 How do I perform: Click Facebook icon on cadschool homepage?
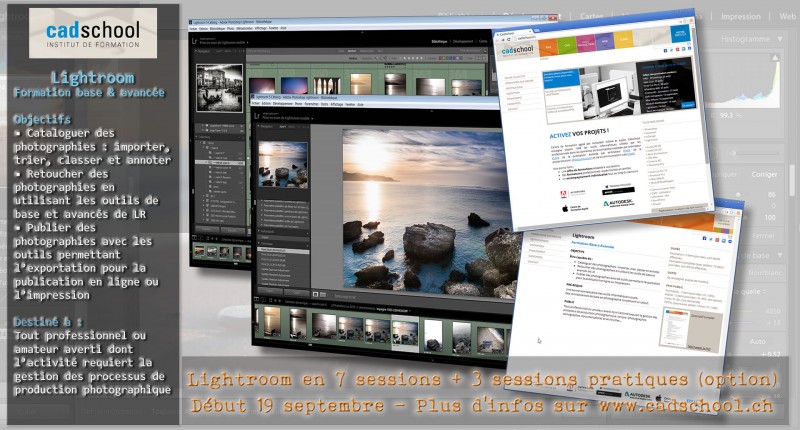(x=665, y=51)
